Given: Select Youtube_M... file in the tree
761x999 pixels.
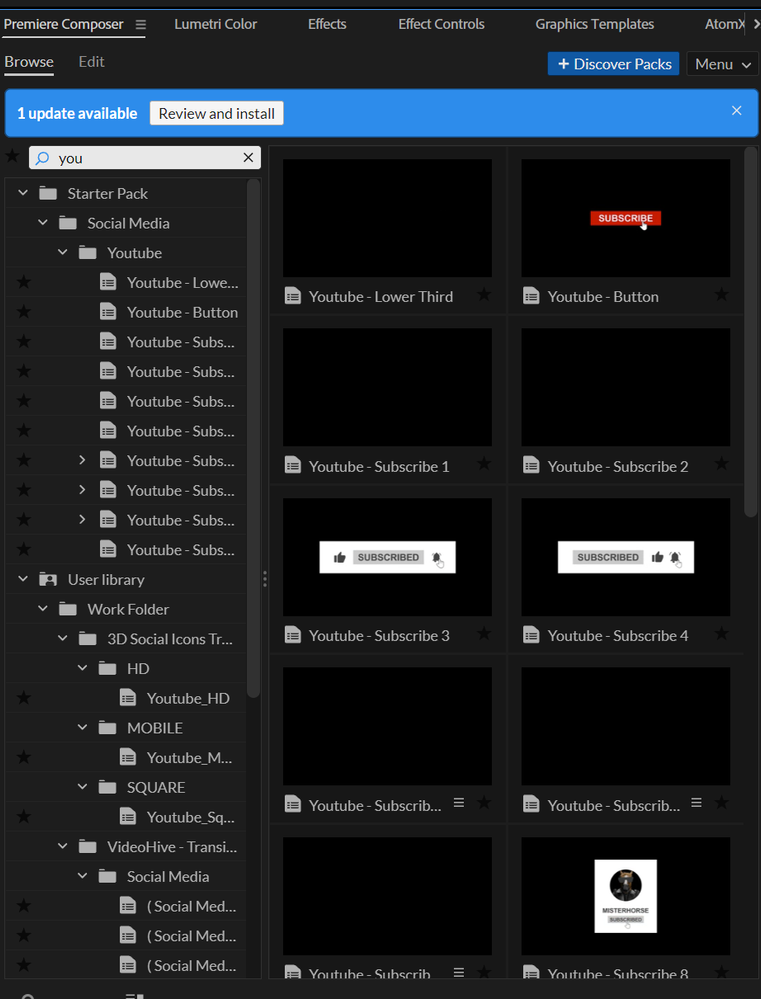Looking at the screenshot, I should coord(189,758).
